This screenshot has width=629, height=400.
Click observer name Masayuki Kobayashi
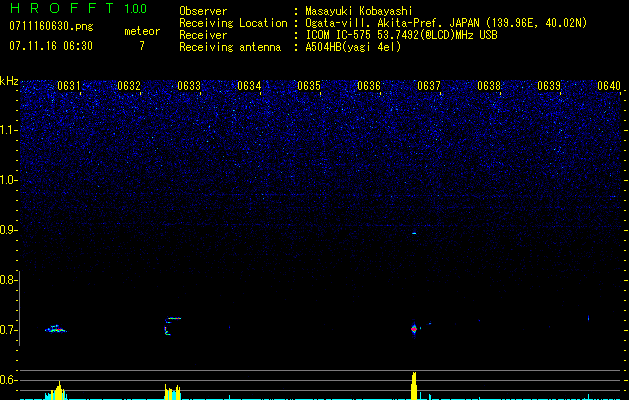[x=359, y=11]
